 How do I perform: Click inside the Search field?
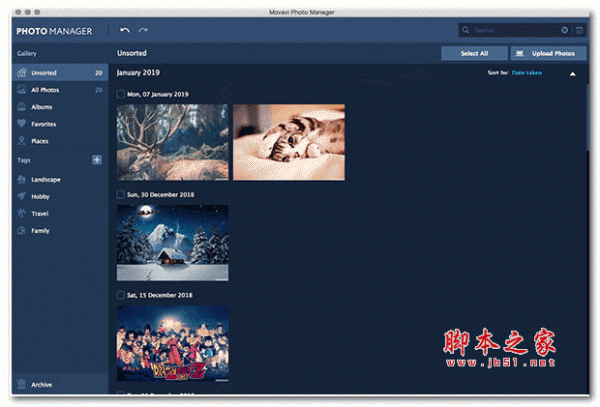[517, 30]
